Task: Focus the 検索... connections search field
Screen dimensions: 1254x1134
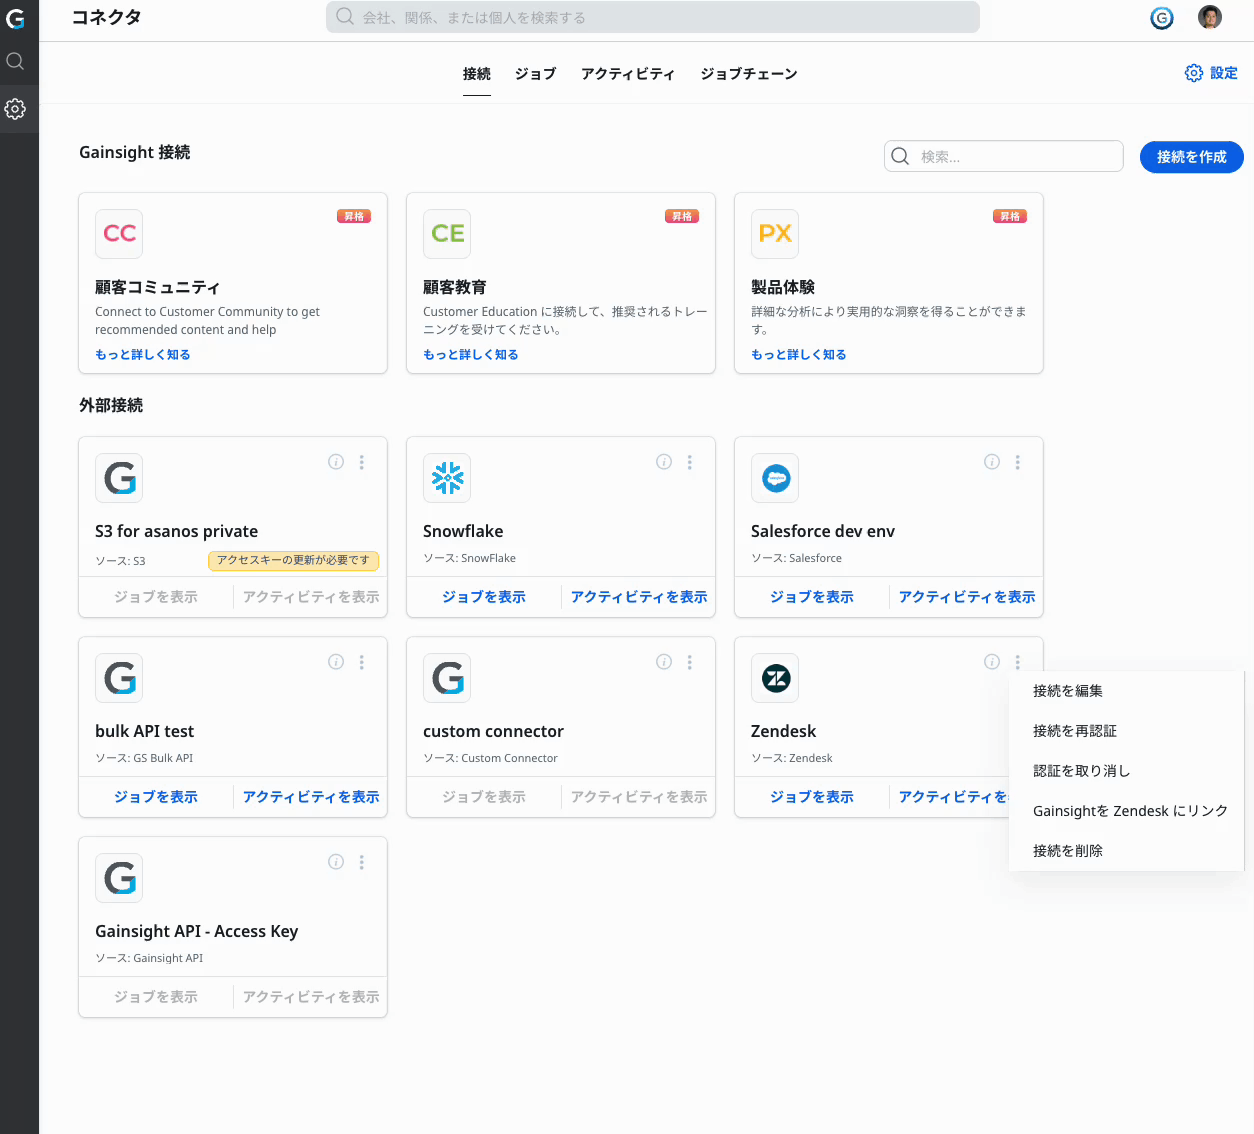Action: point(1004,156)
